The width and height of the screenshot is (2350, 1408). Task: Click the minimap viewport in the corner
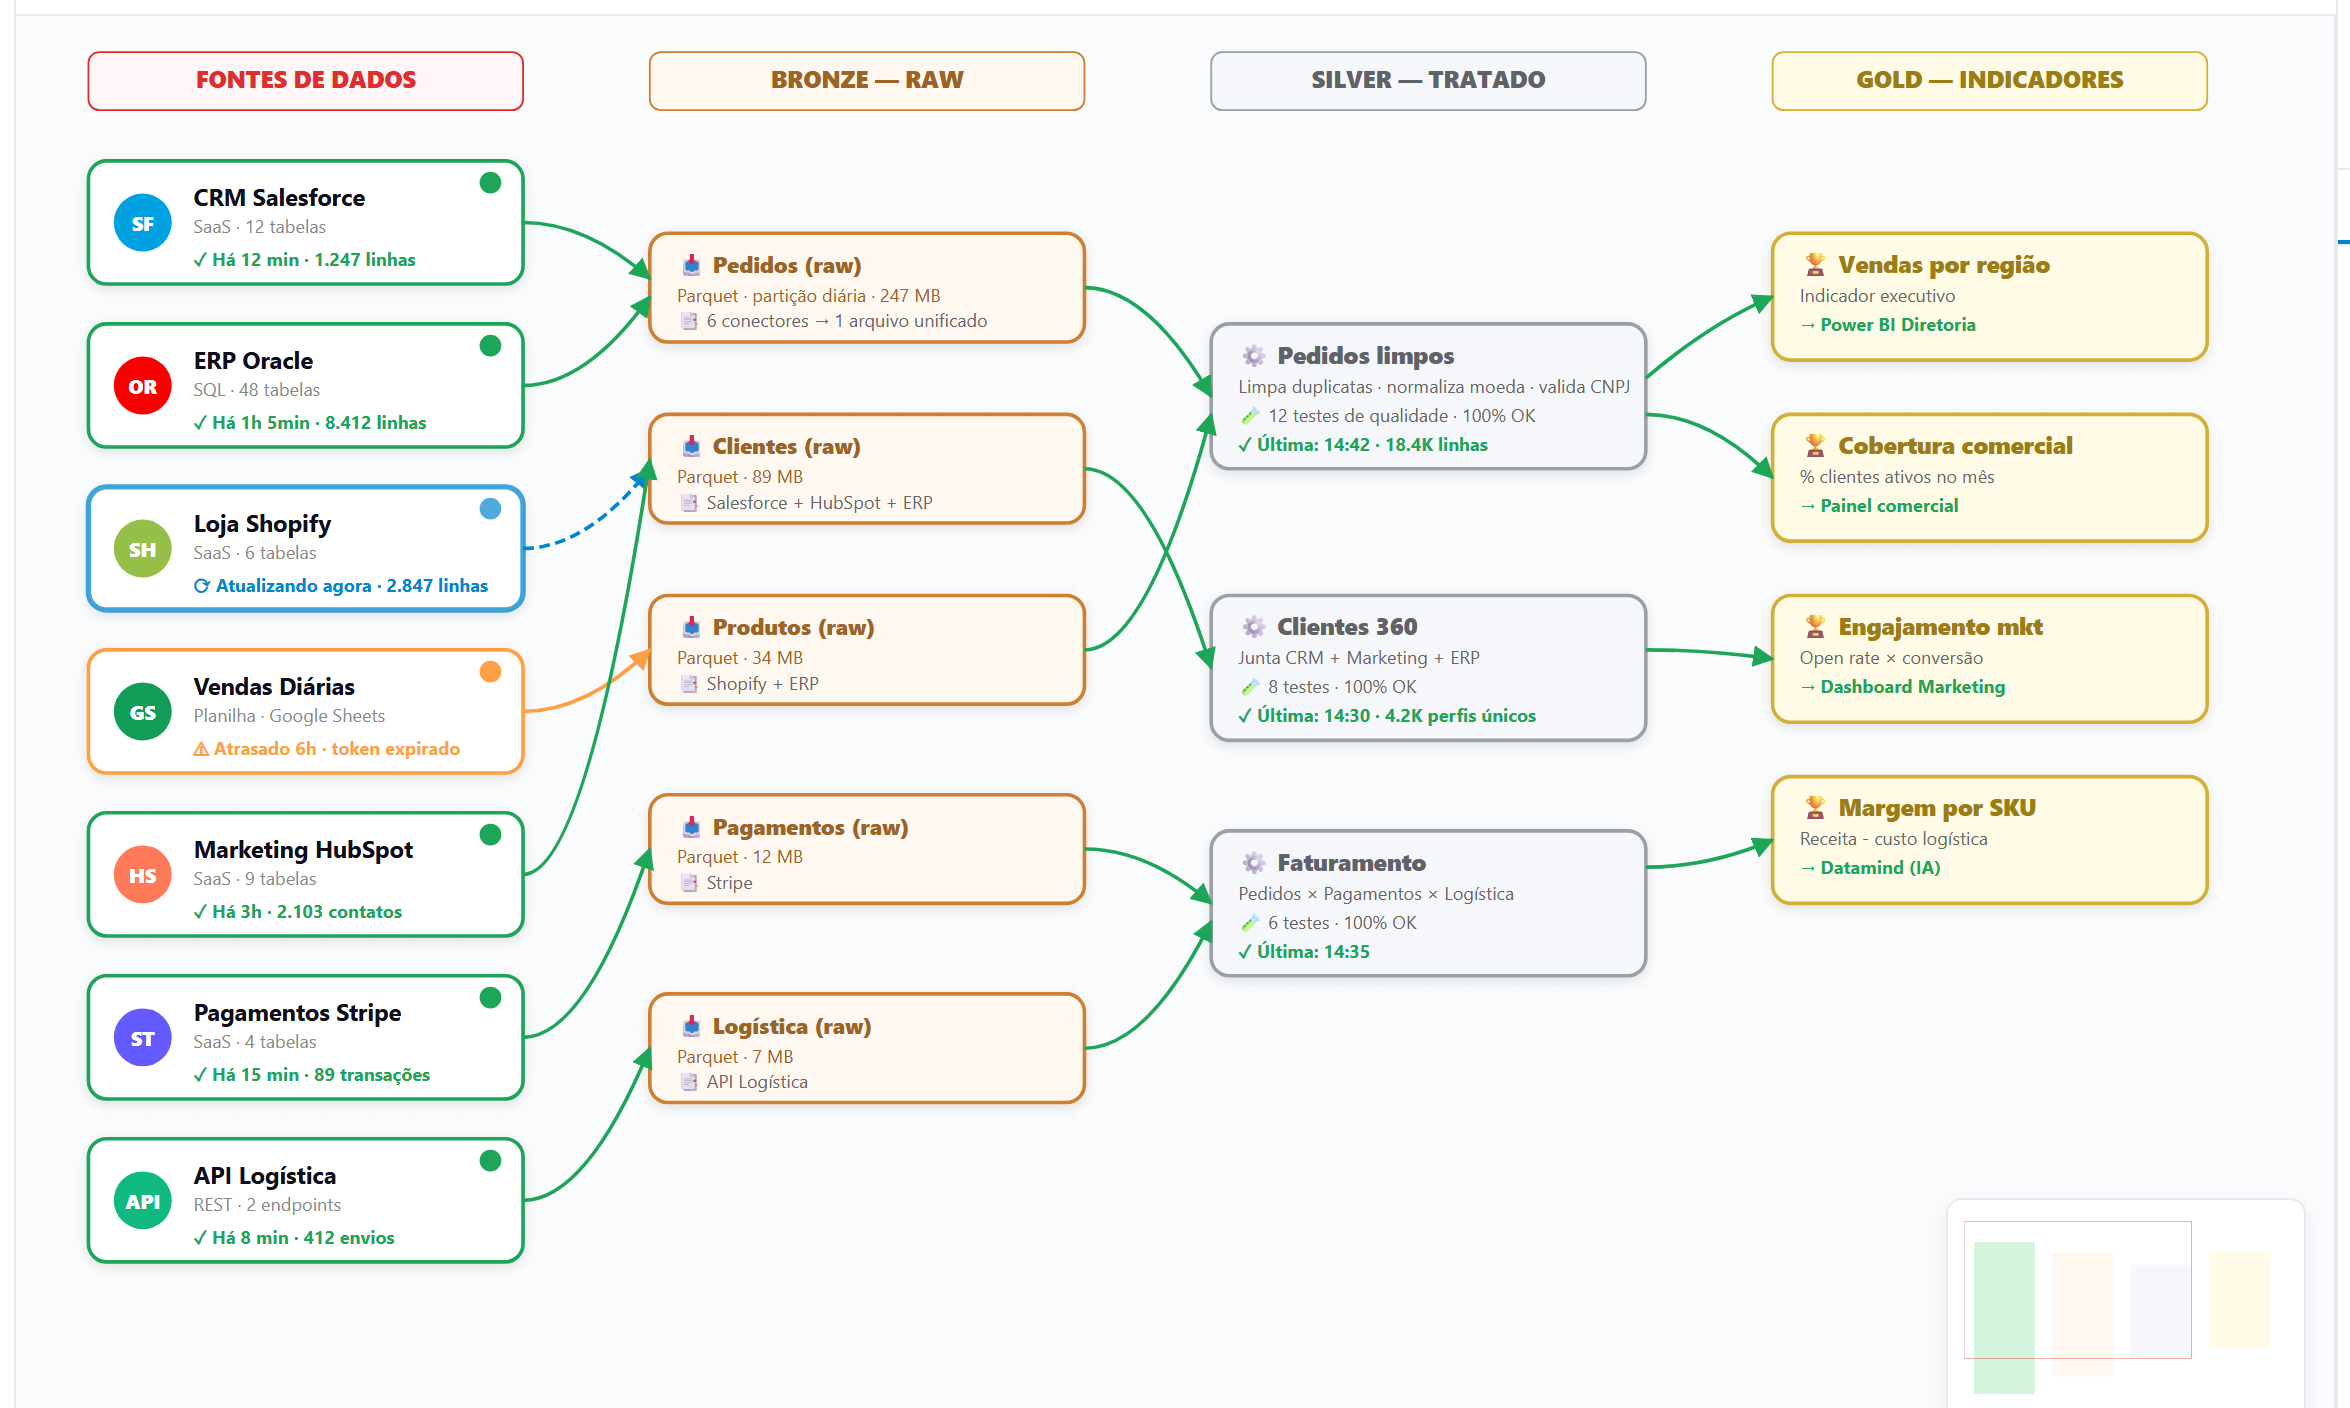click(2078, 1290)
